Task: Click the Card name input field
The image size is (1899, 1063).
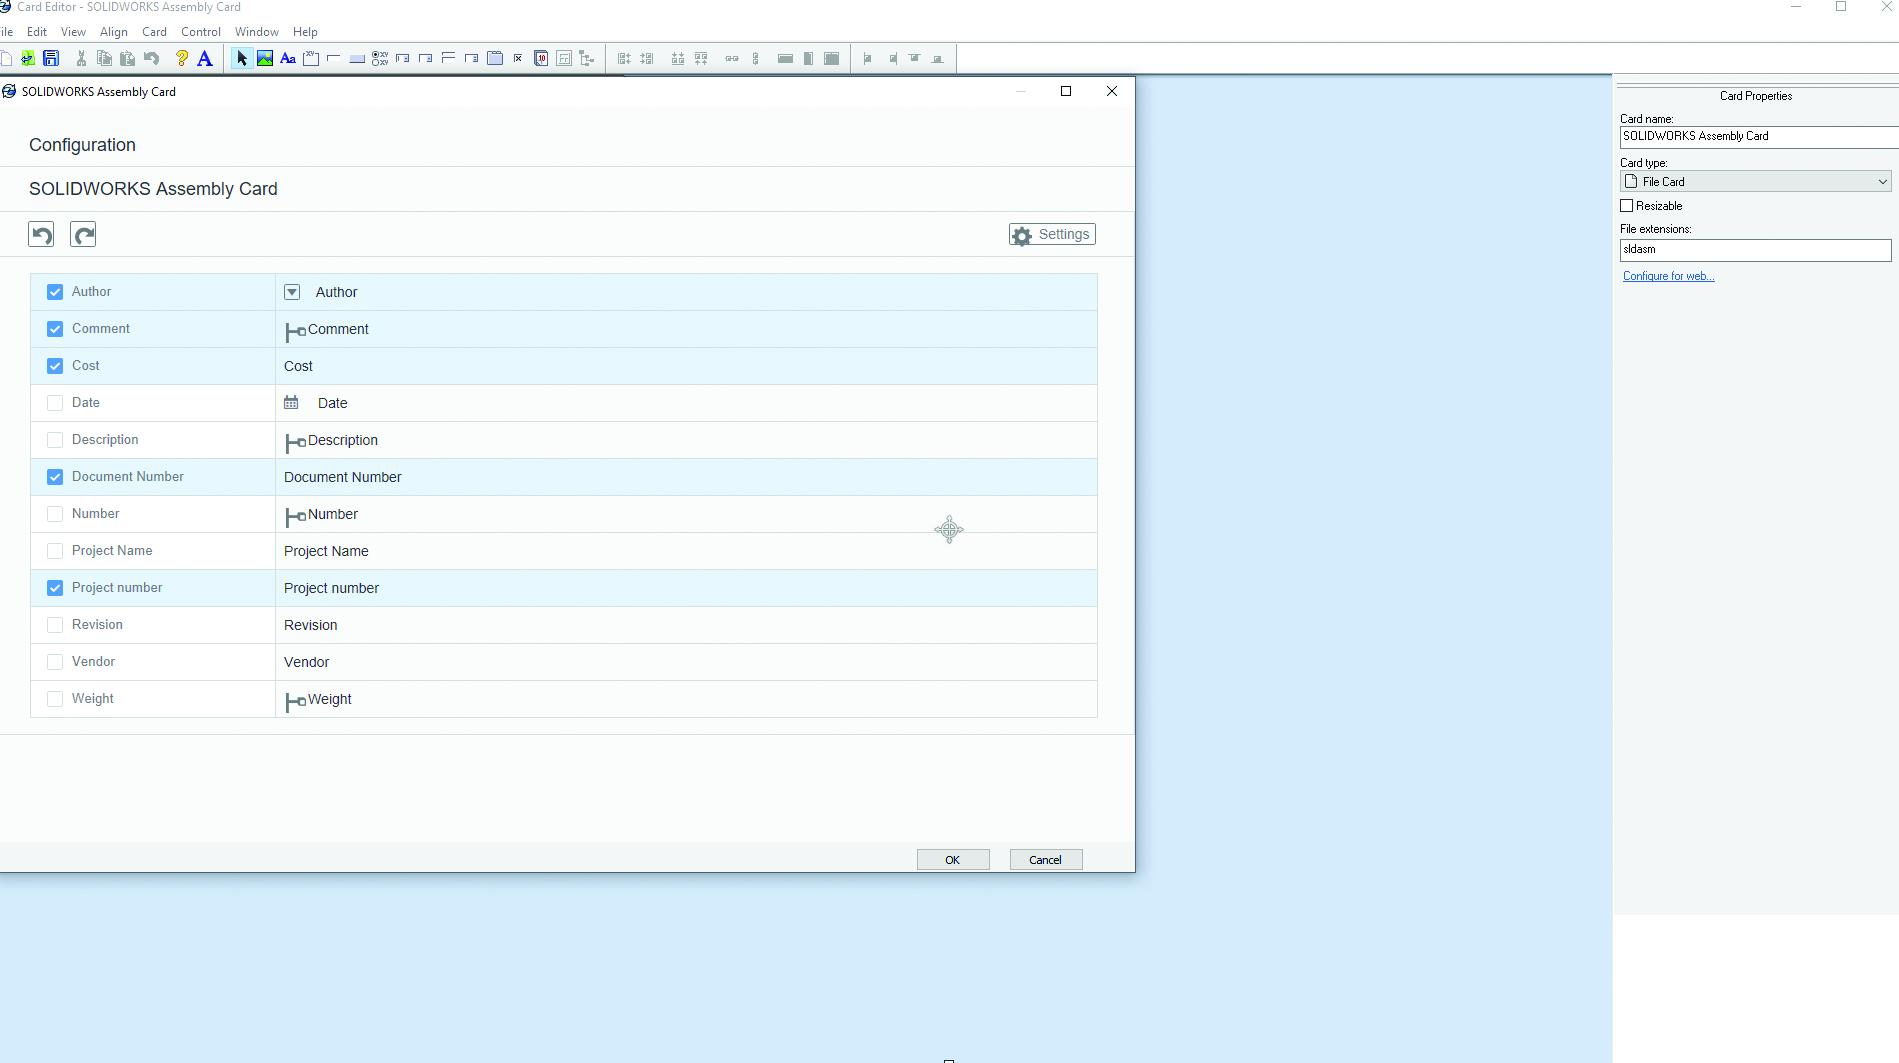Action: click(1759, 136)
